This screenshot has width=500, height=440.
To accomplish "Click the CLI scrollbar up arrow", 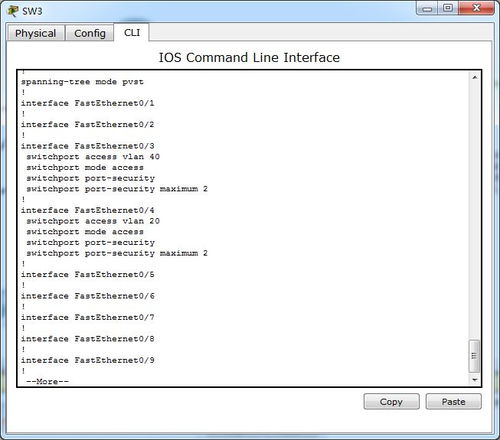I will click(475, 77).
